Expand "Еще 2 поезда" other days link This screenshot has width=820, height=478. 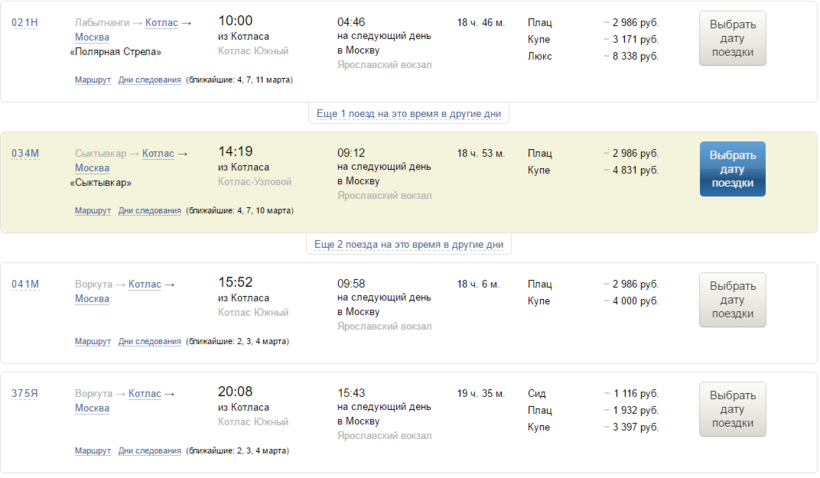tap(408, 244)
